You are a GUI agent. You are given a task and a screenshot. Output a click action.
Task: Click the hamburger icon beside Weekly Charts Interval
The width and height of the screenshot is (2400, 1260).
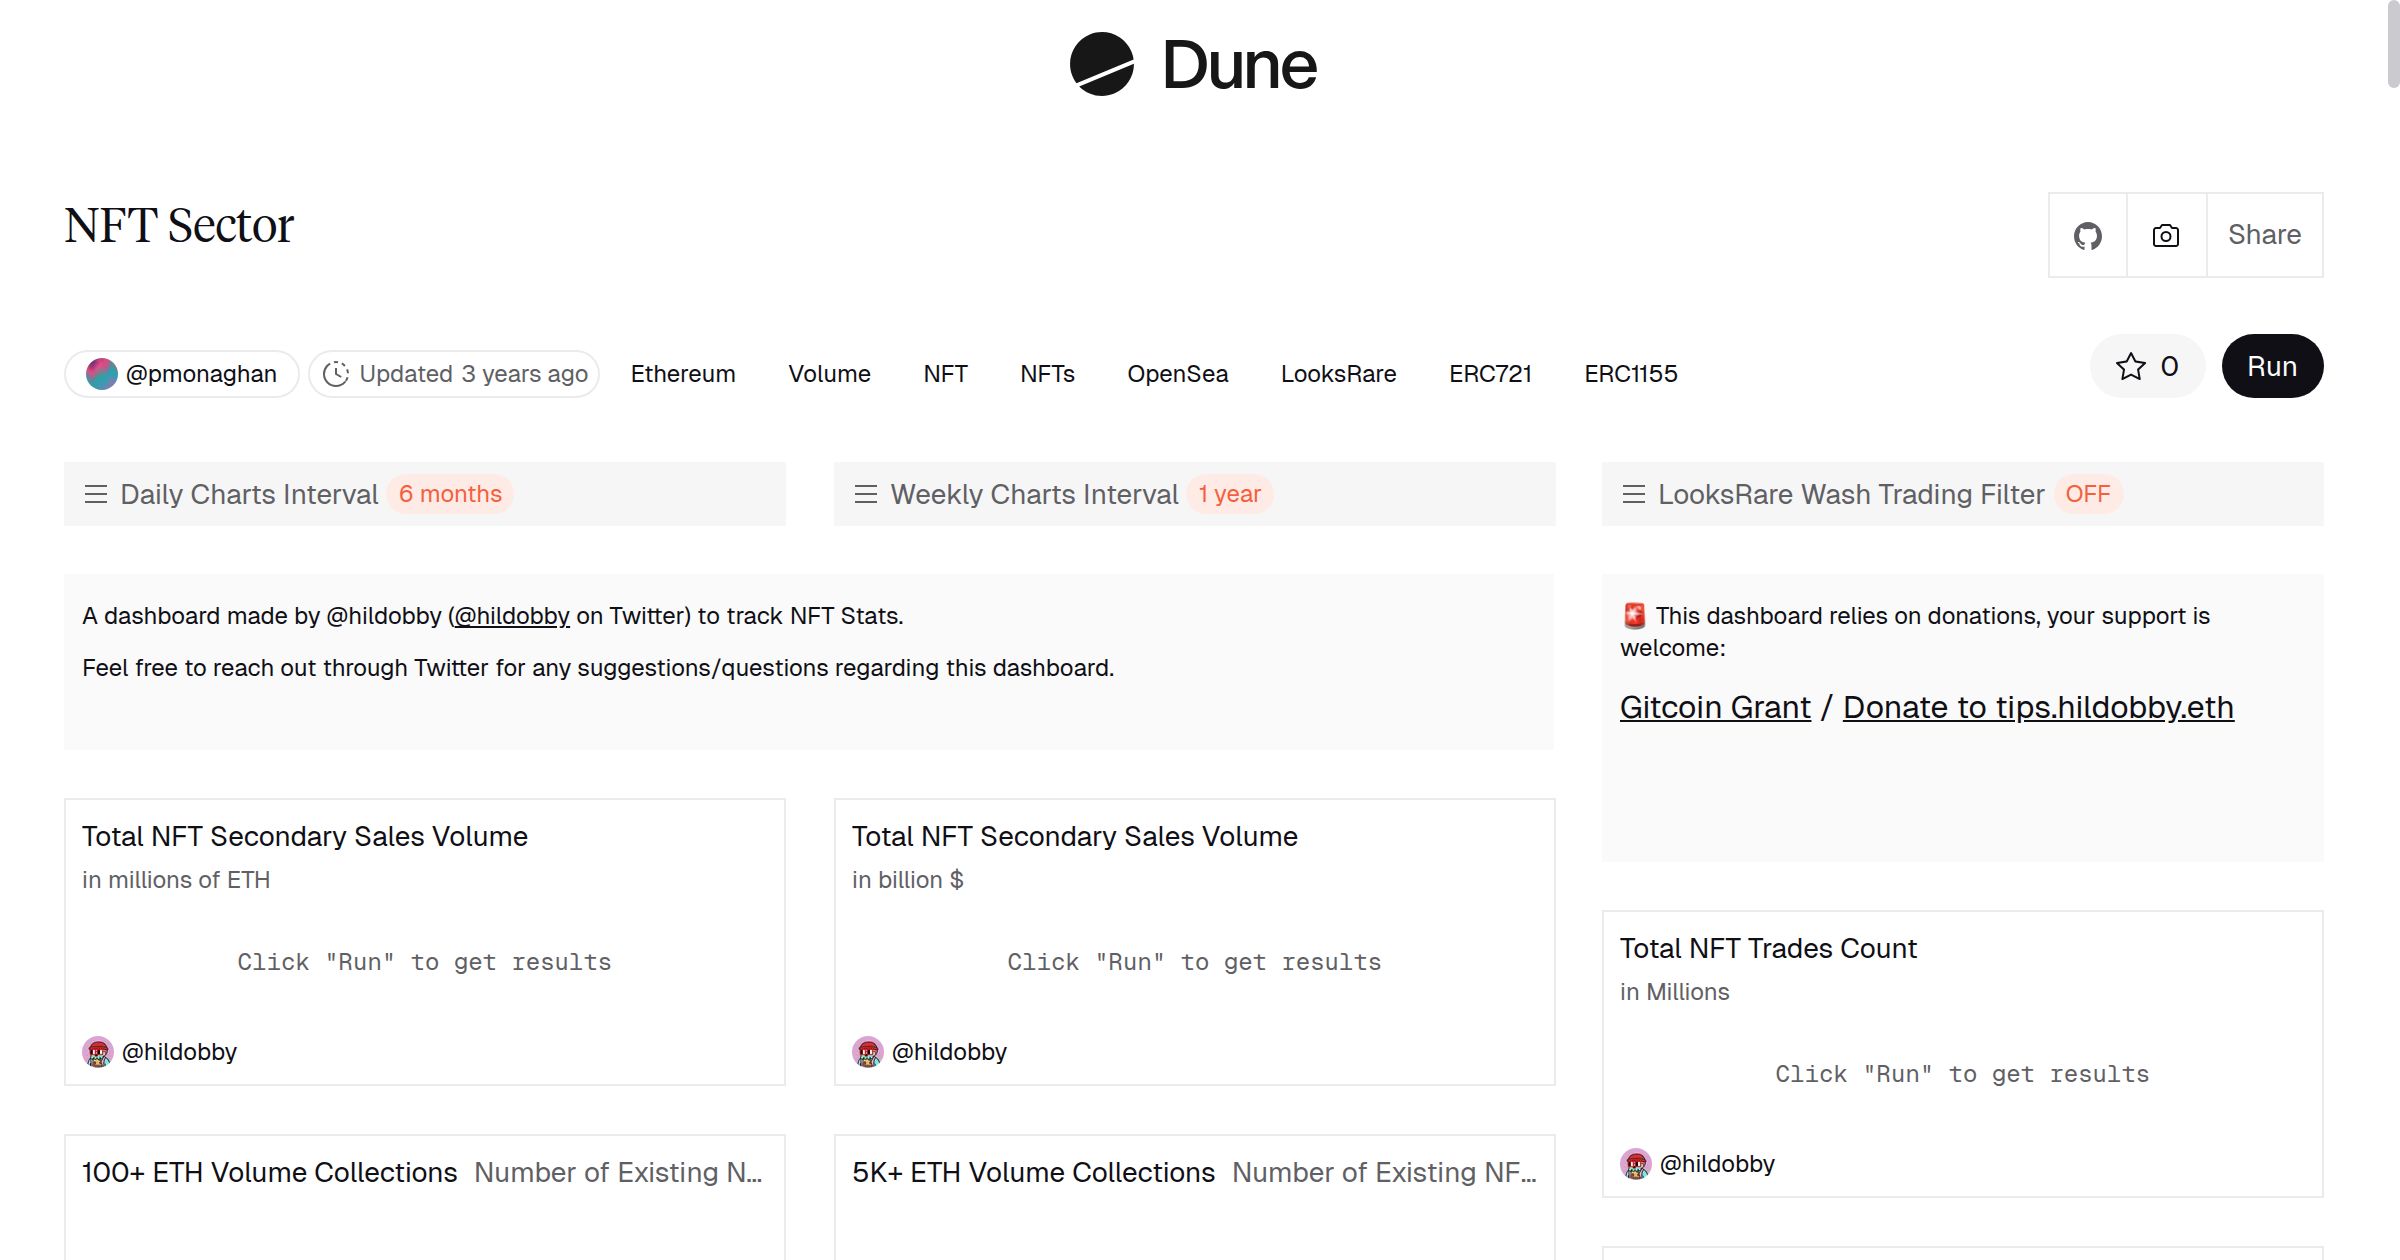click(866, 494)
